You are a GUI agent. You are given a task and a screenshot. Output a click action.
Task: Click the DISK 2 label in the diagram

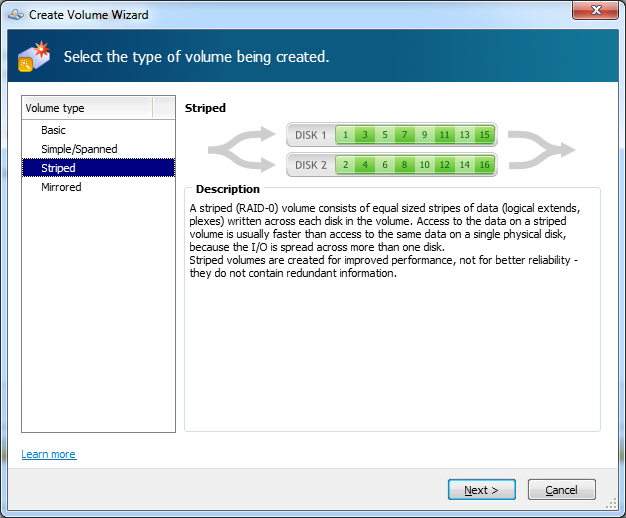pos(311,165)
